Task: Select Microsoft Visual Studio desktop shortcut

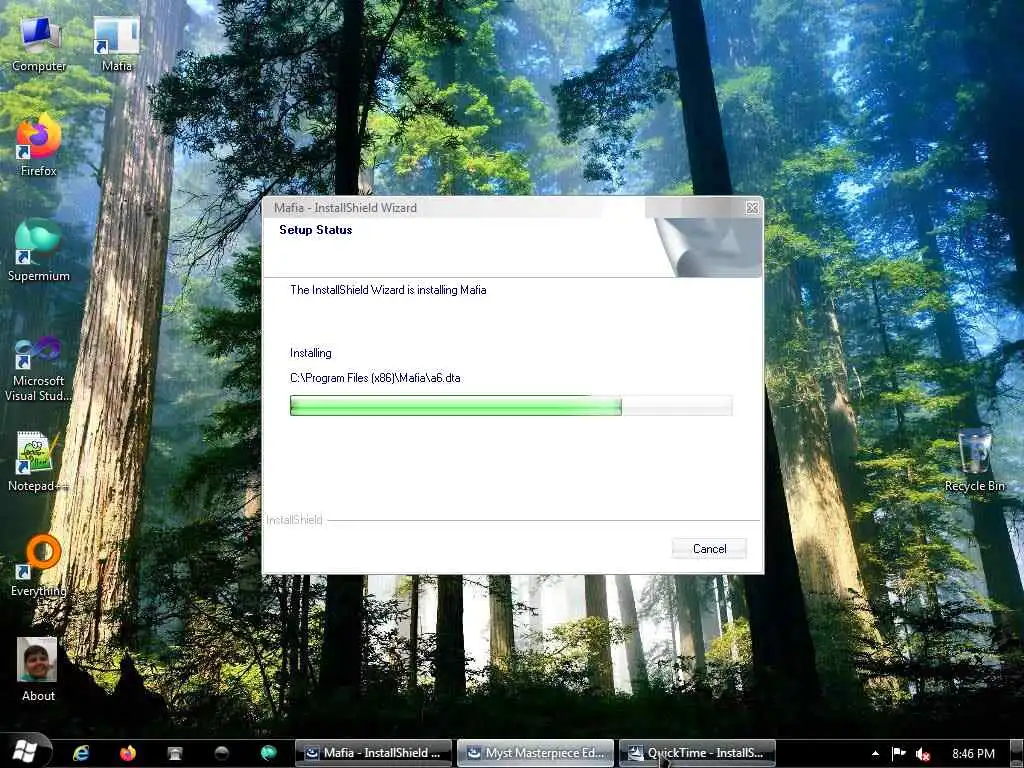Action: pyautogui.click(x=39, y=368)
